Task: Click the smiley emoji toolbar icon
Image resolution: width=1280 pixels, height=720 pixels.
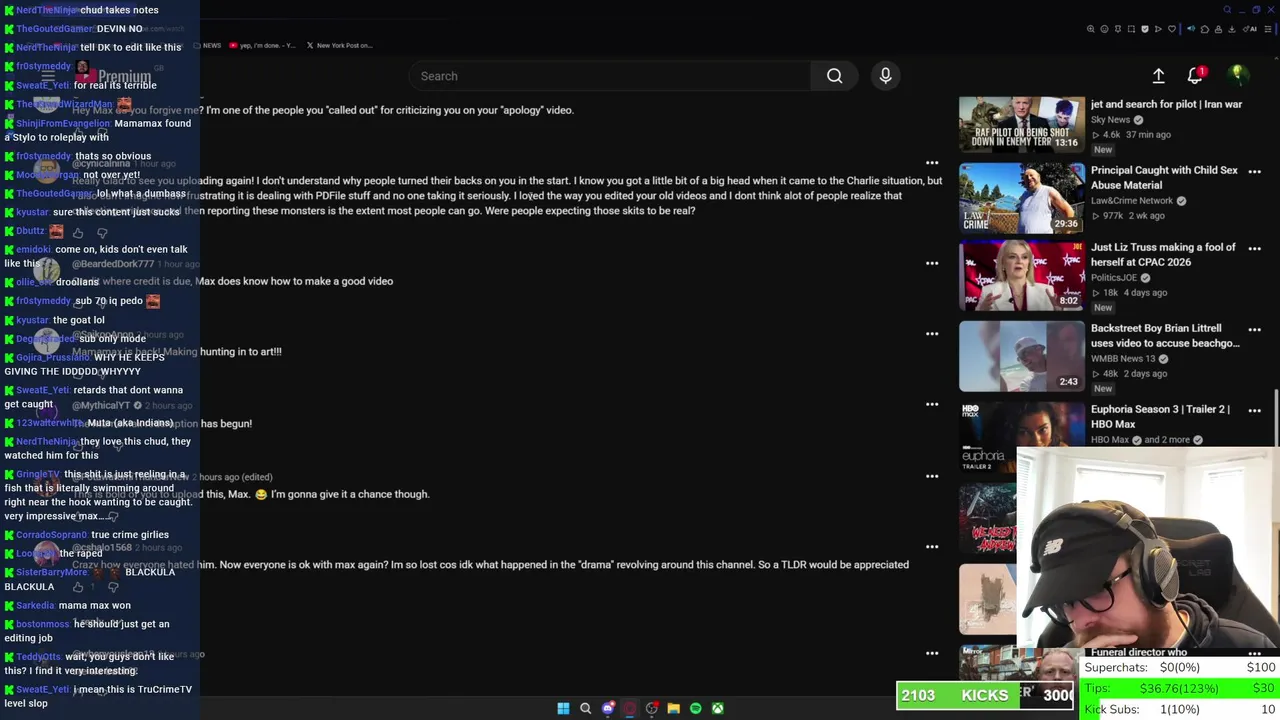Action: point(1104,29)
